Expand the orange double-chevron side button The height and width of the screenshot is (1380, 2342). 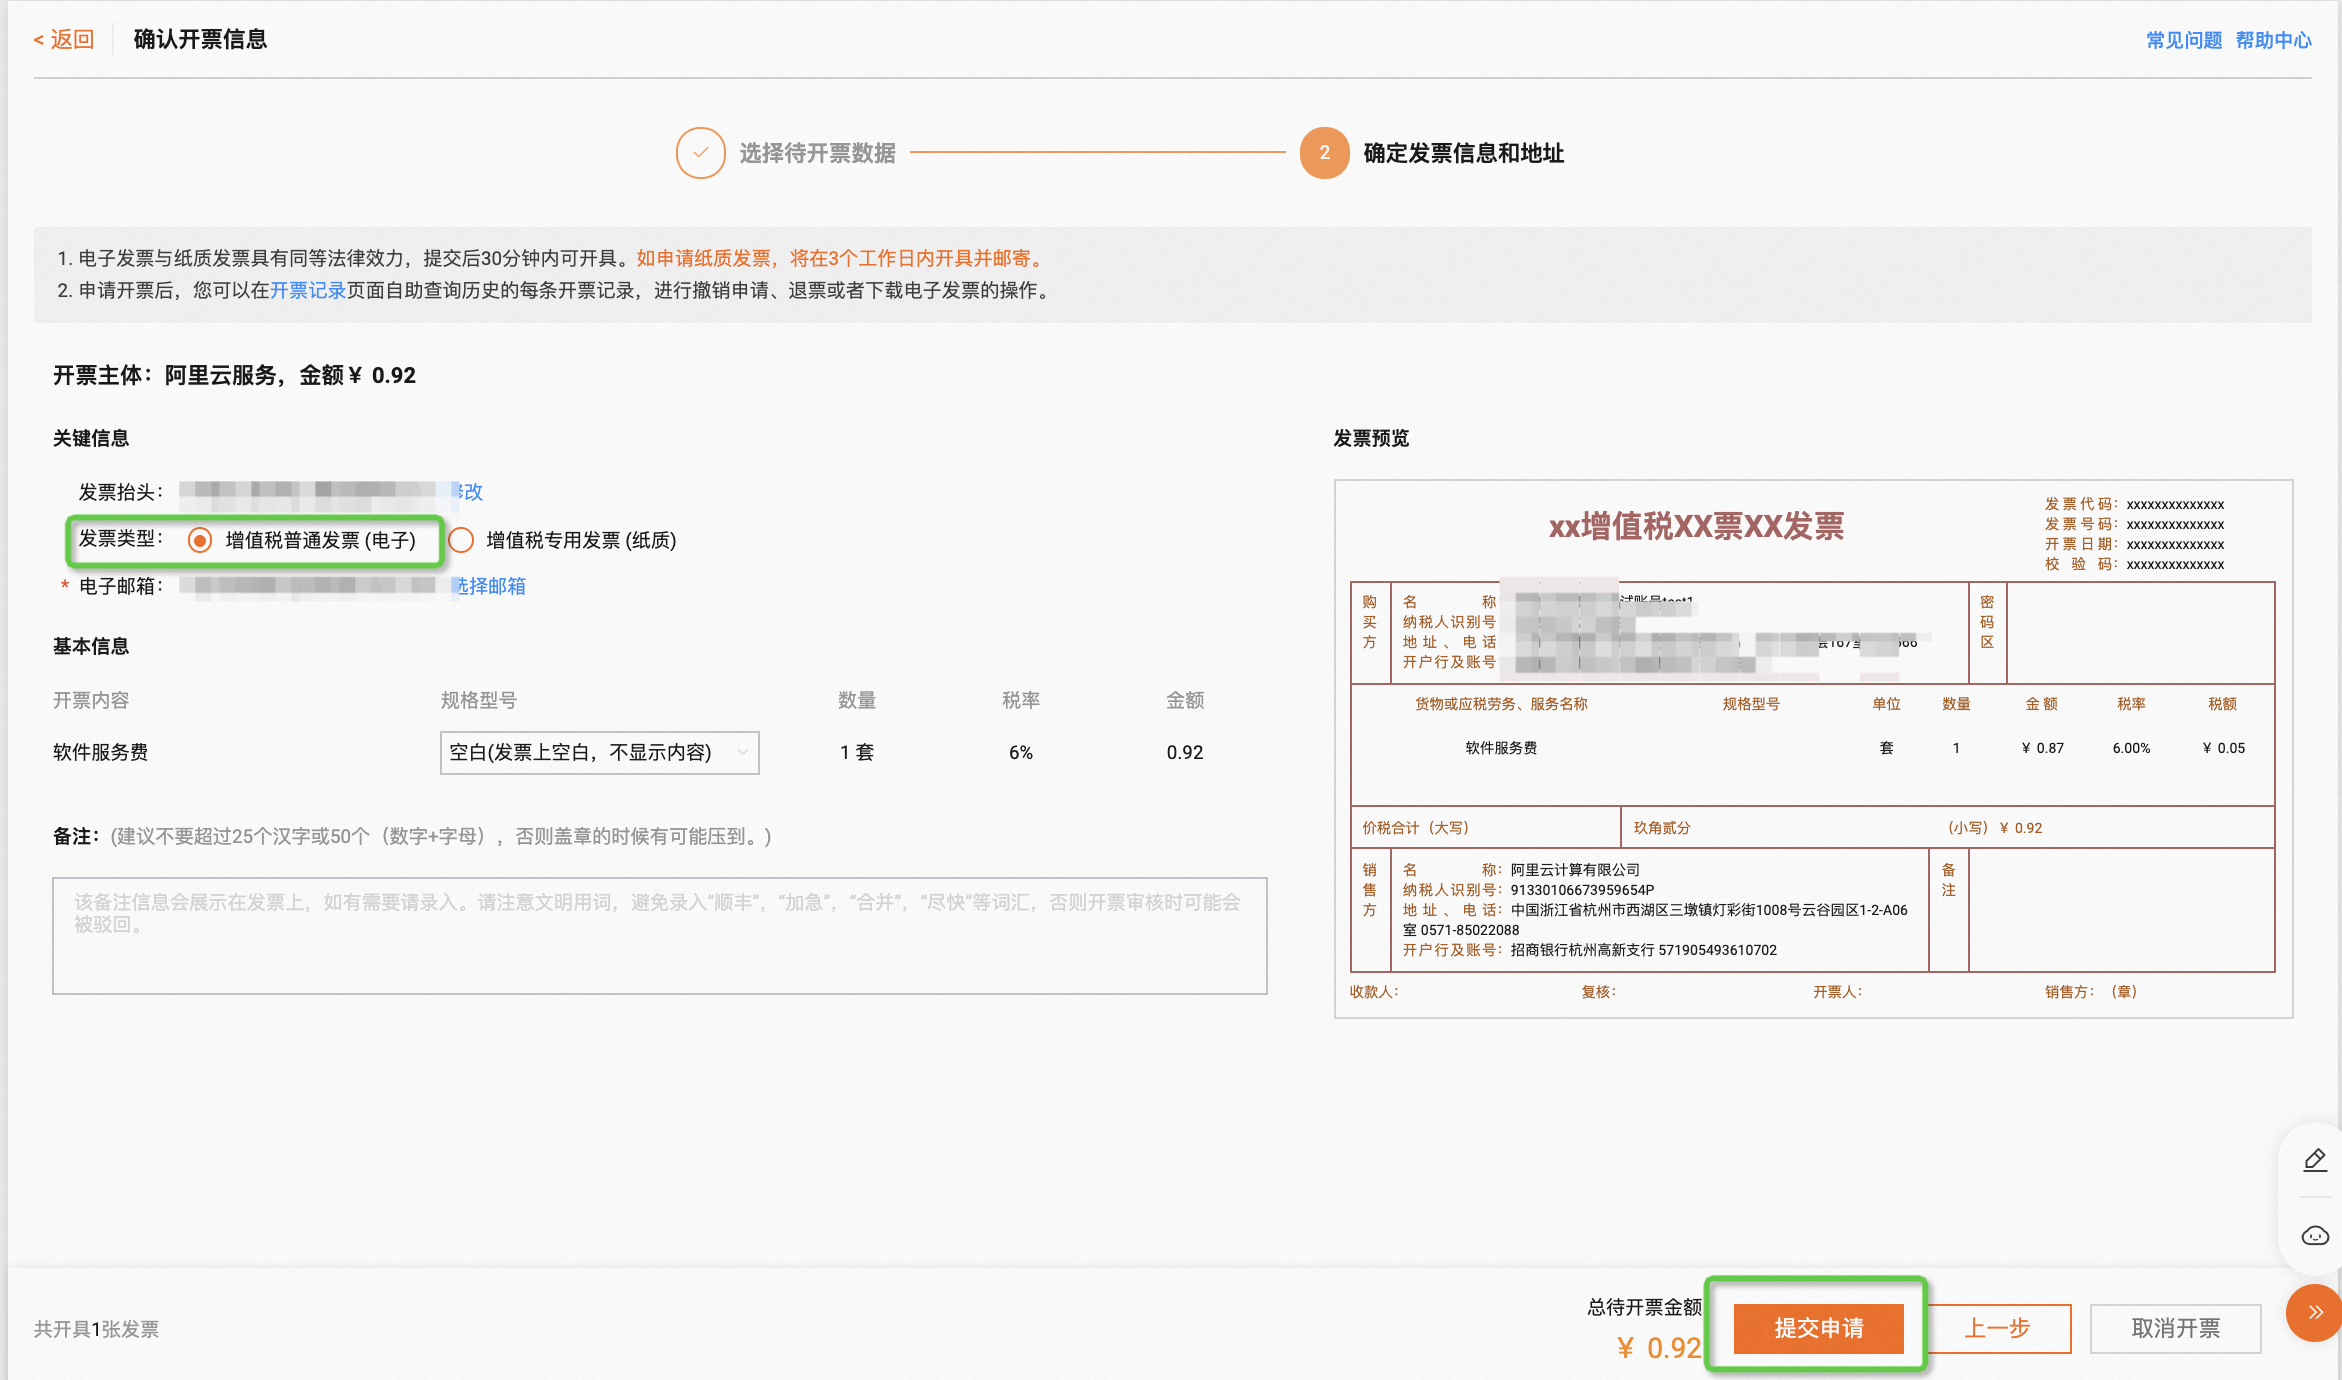[2314, 1312]
